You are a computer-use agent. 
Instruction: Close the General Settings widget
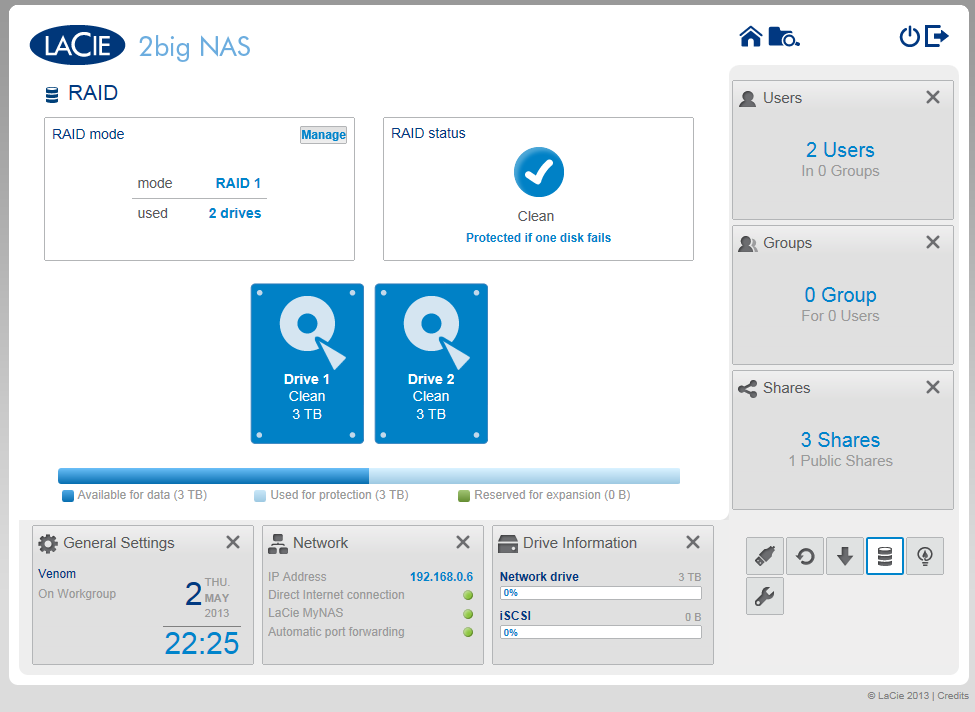pos(233,542)
